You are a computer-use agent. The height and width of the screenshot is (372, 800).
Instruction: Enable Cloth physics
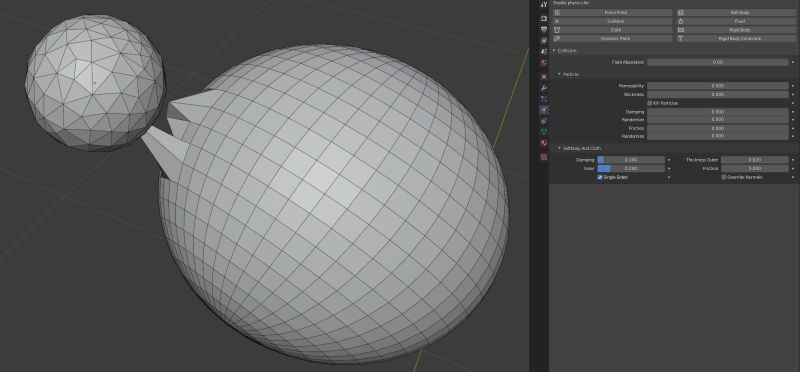click(x=613, y=30)
